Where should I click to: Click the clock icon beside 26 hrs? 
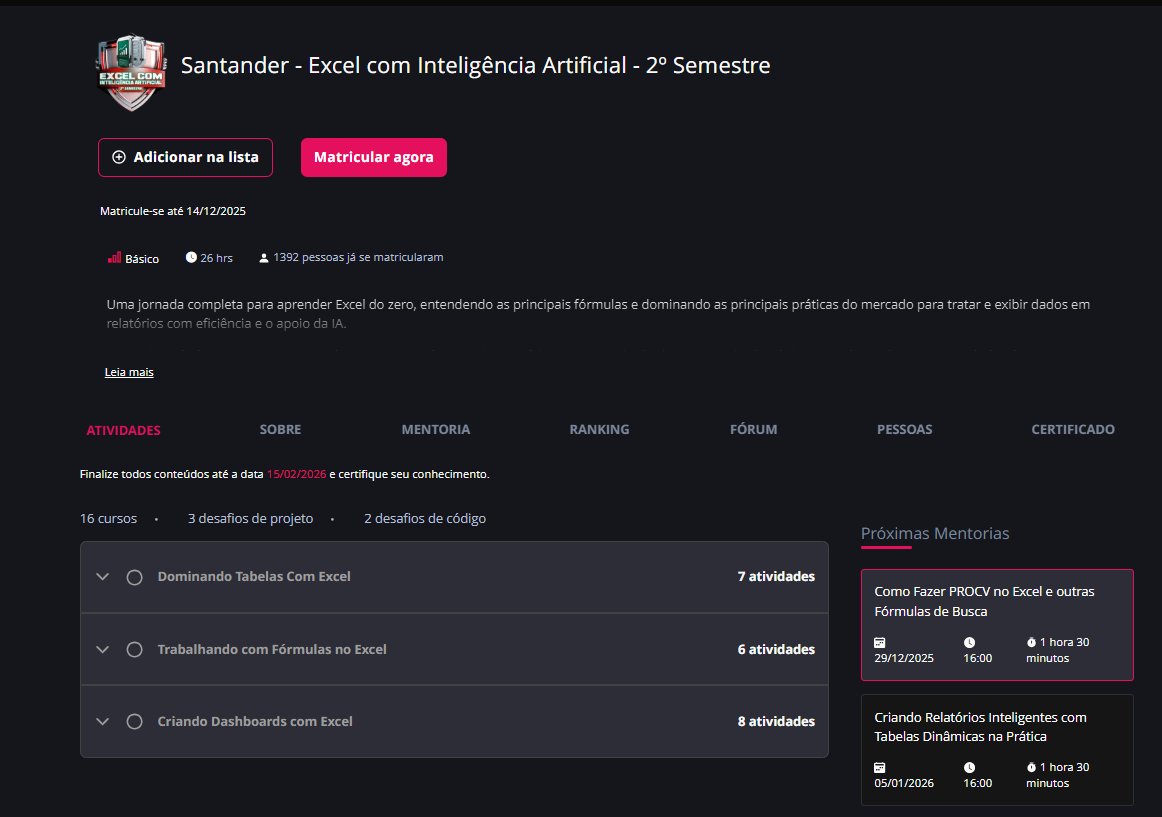tap(191, 257)
